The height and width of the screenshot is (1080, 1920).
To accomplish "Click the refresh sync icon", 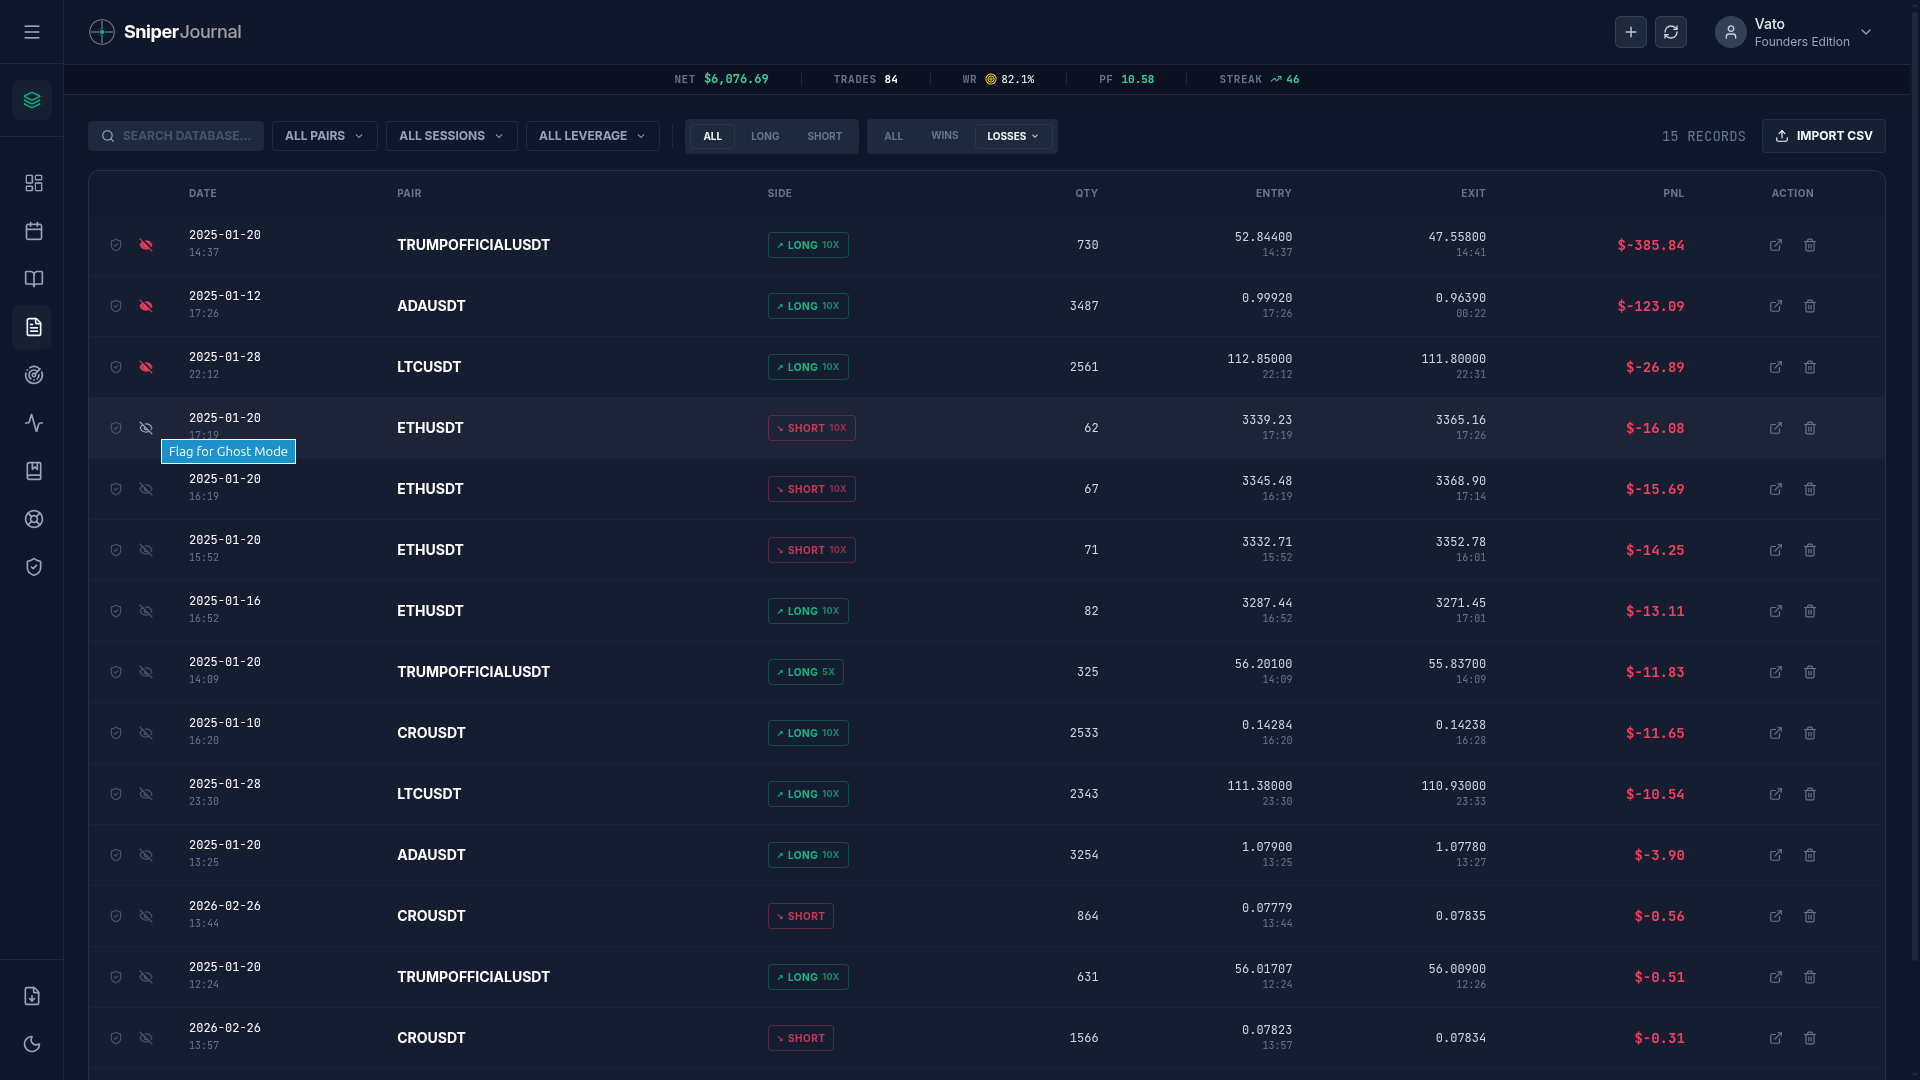I will (x=1671, y=32).
